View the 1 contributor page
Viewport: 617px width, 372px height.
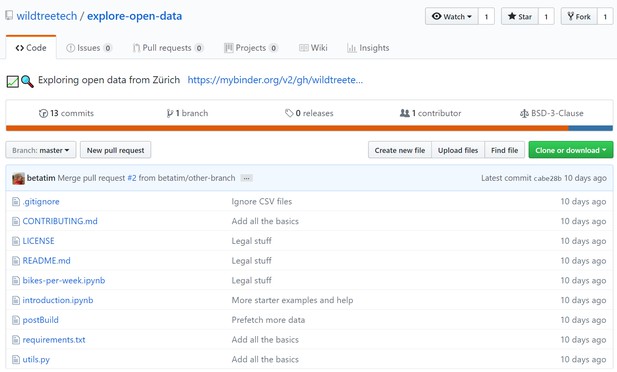[x=430, y=113]
